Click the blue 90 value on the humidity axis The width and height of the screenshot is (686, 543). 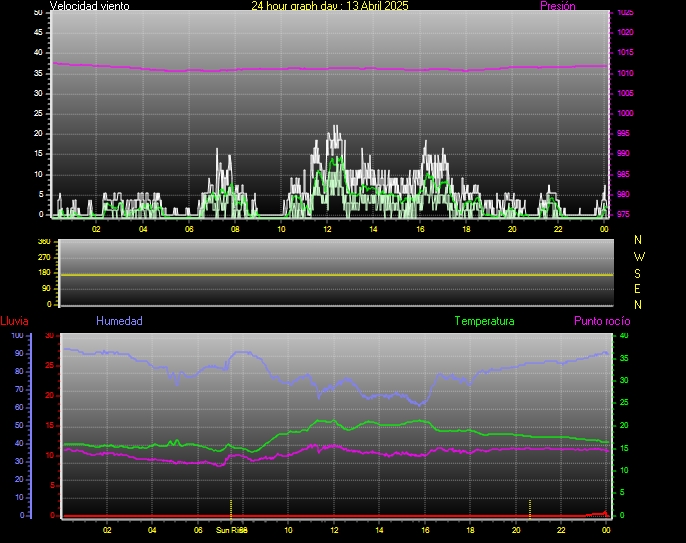click(19, 354)
